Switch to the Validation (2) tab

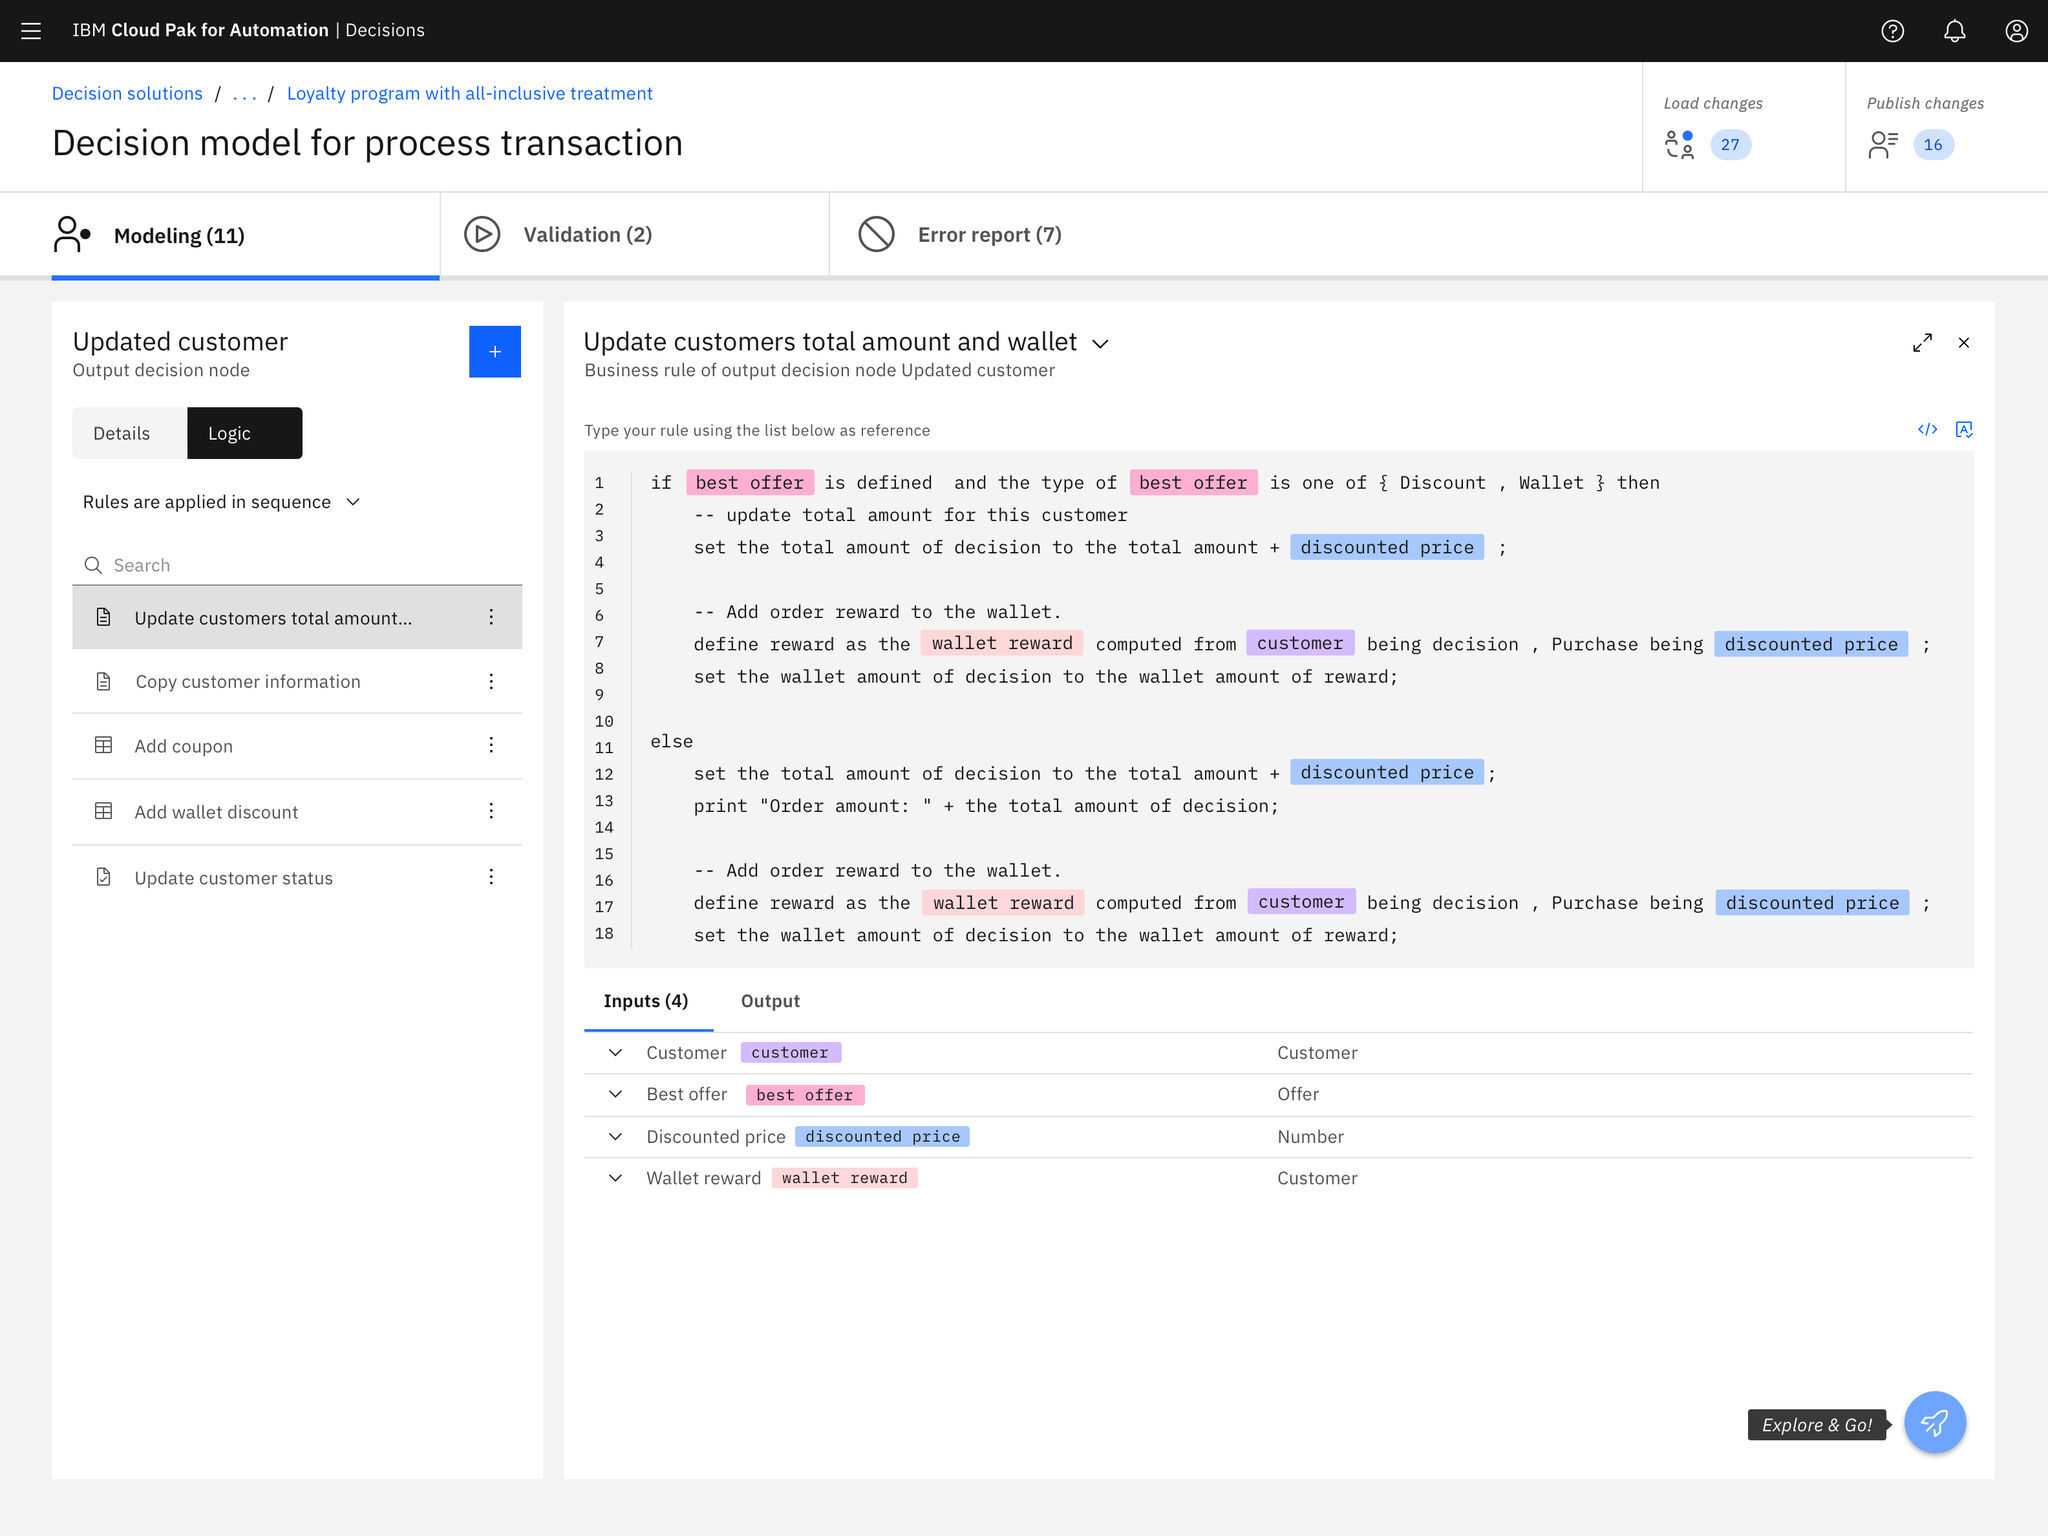(635, 235)
